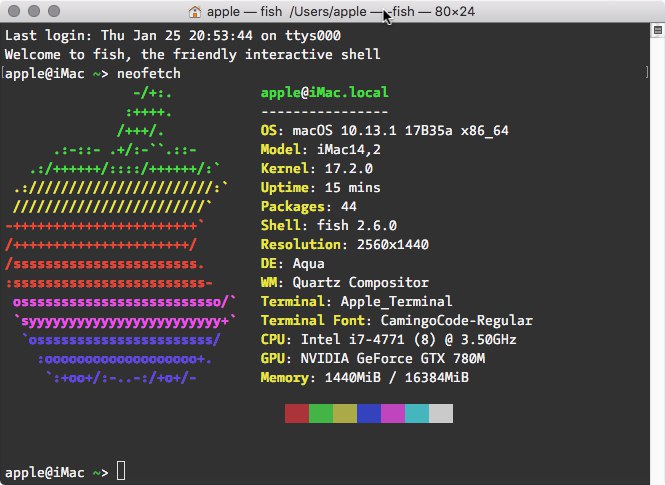Pick the magenta color block
Viewport: 665px width, 485px height.
pos(393,414)
